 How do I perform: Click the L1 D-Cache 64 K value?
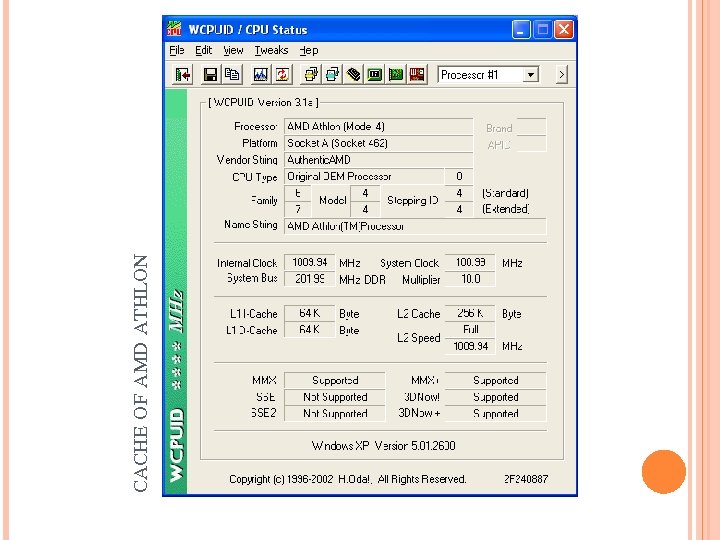[x=309, y=330]
